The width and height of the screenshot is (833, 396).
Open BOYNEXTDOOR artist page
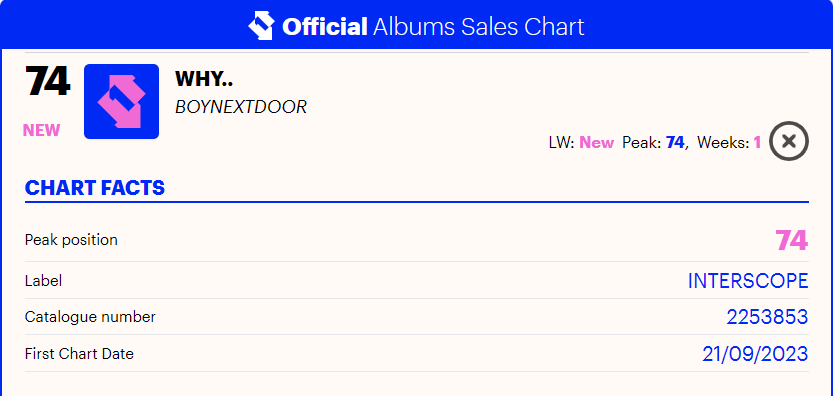click(x=241, y=107)
